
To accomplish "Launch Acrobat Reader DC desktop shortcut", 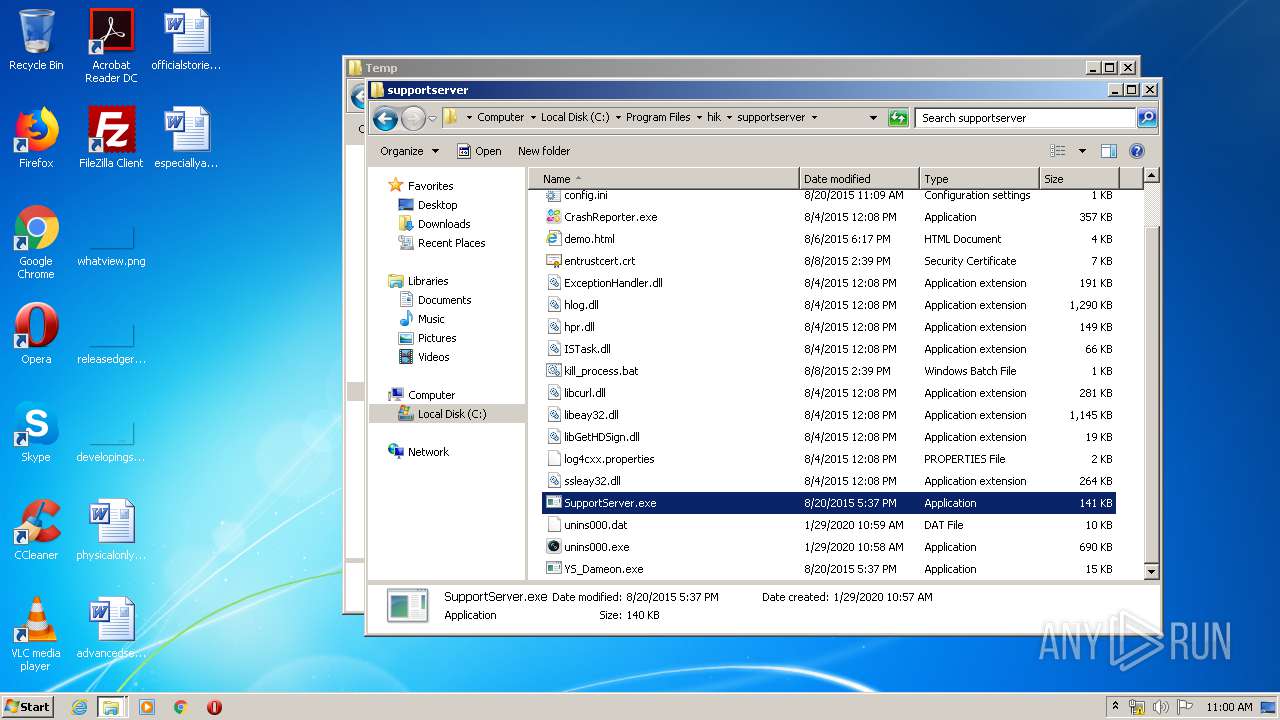I will point(111,46).
